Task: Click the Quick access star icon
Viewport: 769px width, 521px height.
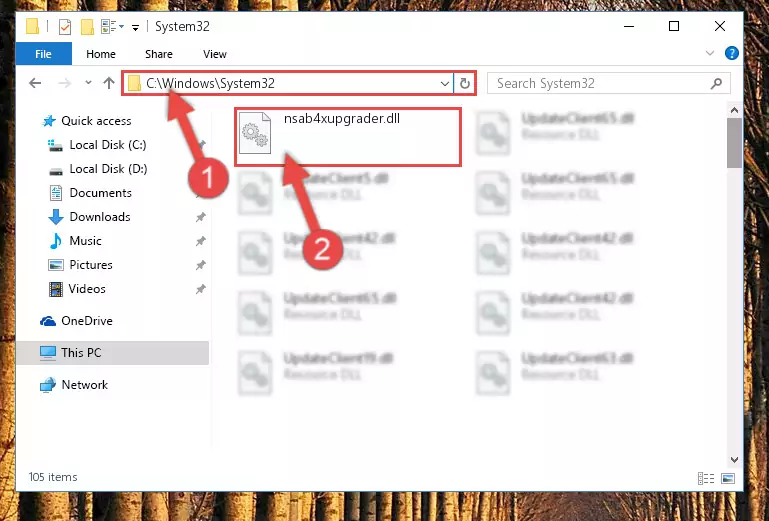Action: pos(49,121)
